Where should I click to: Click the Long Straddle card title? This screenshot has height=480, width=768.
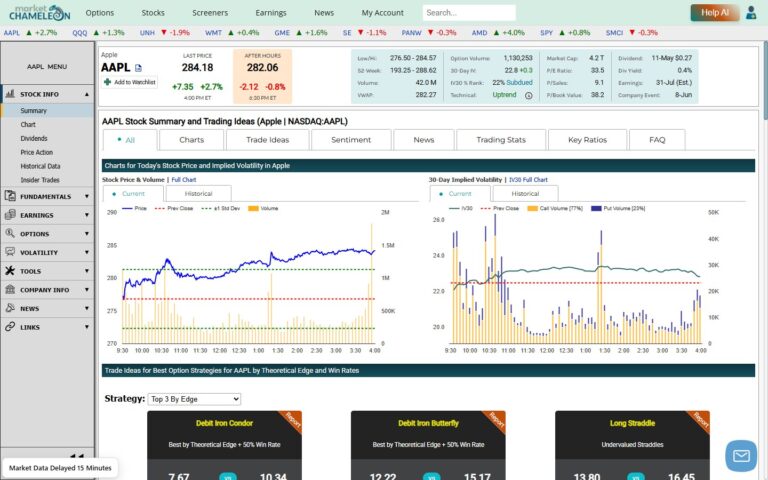(632, 423)
